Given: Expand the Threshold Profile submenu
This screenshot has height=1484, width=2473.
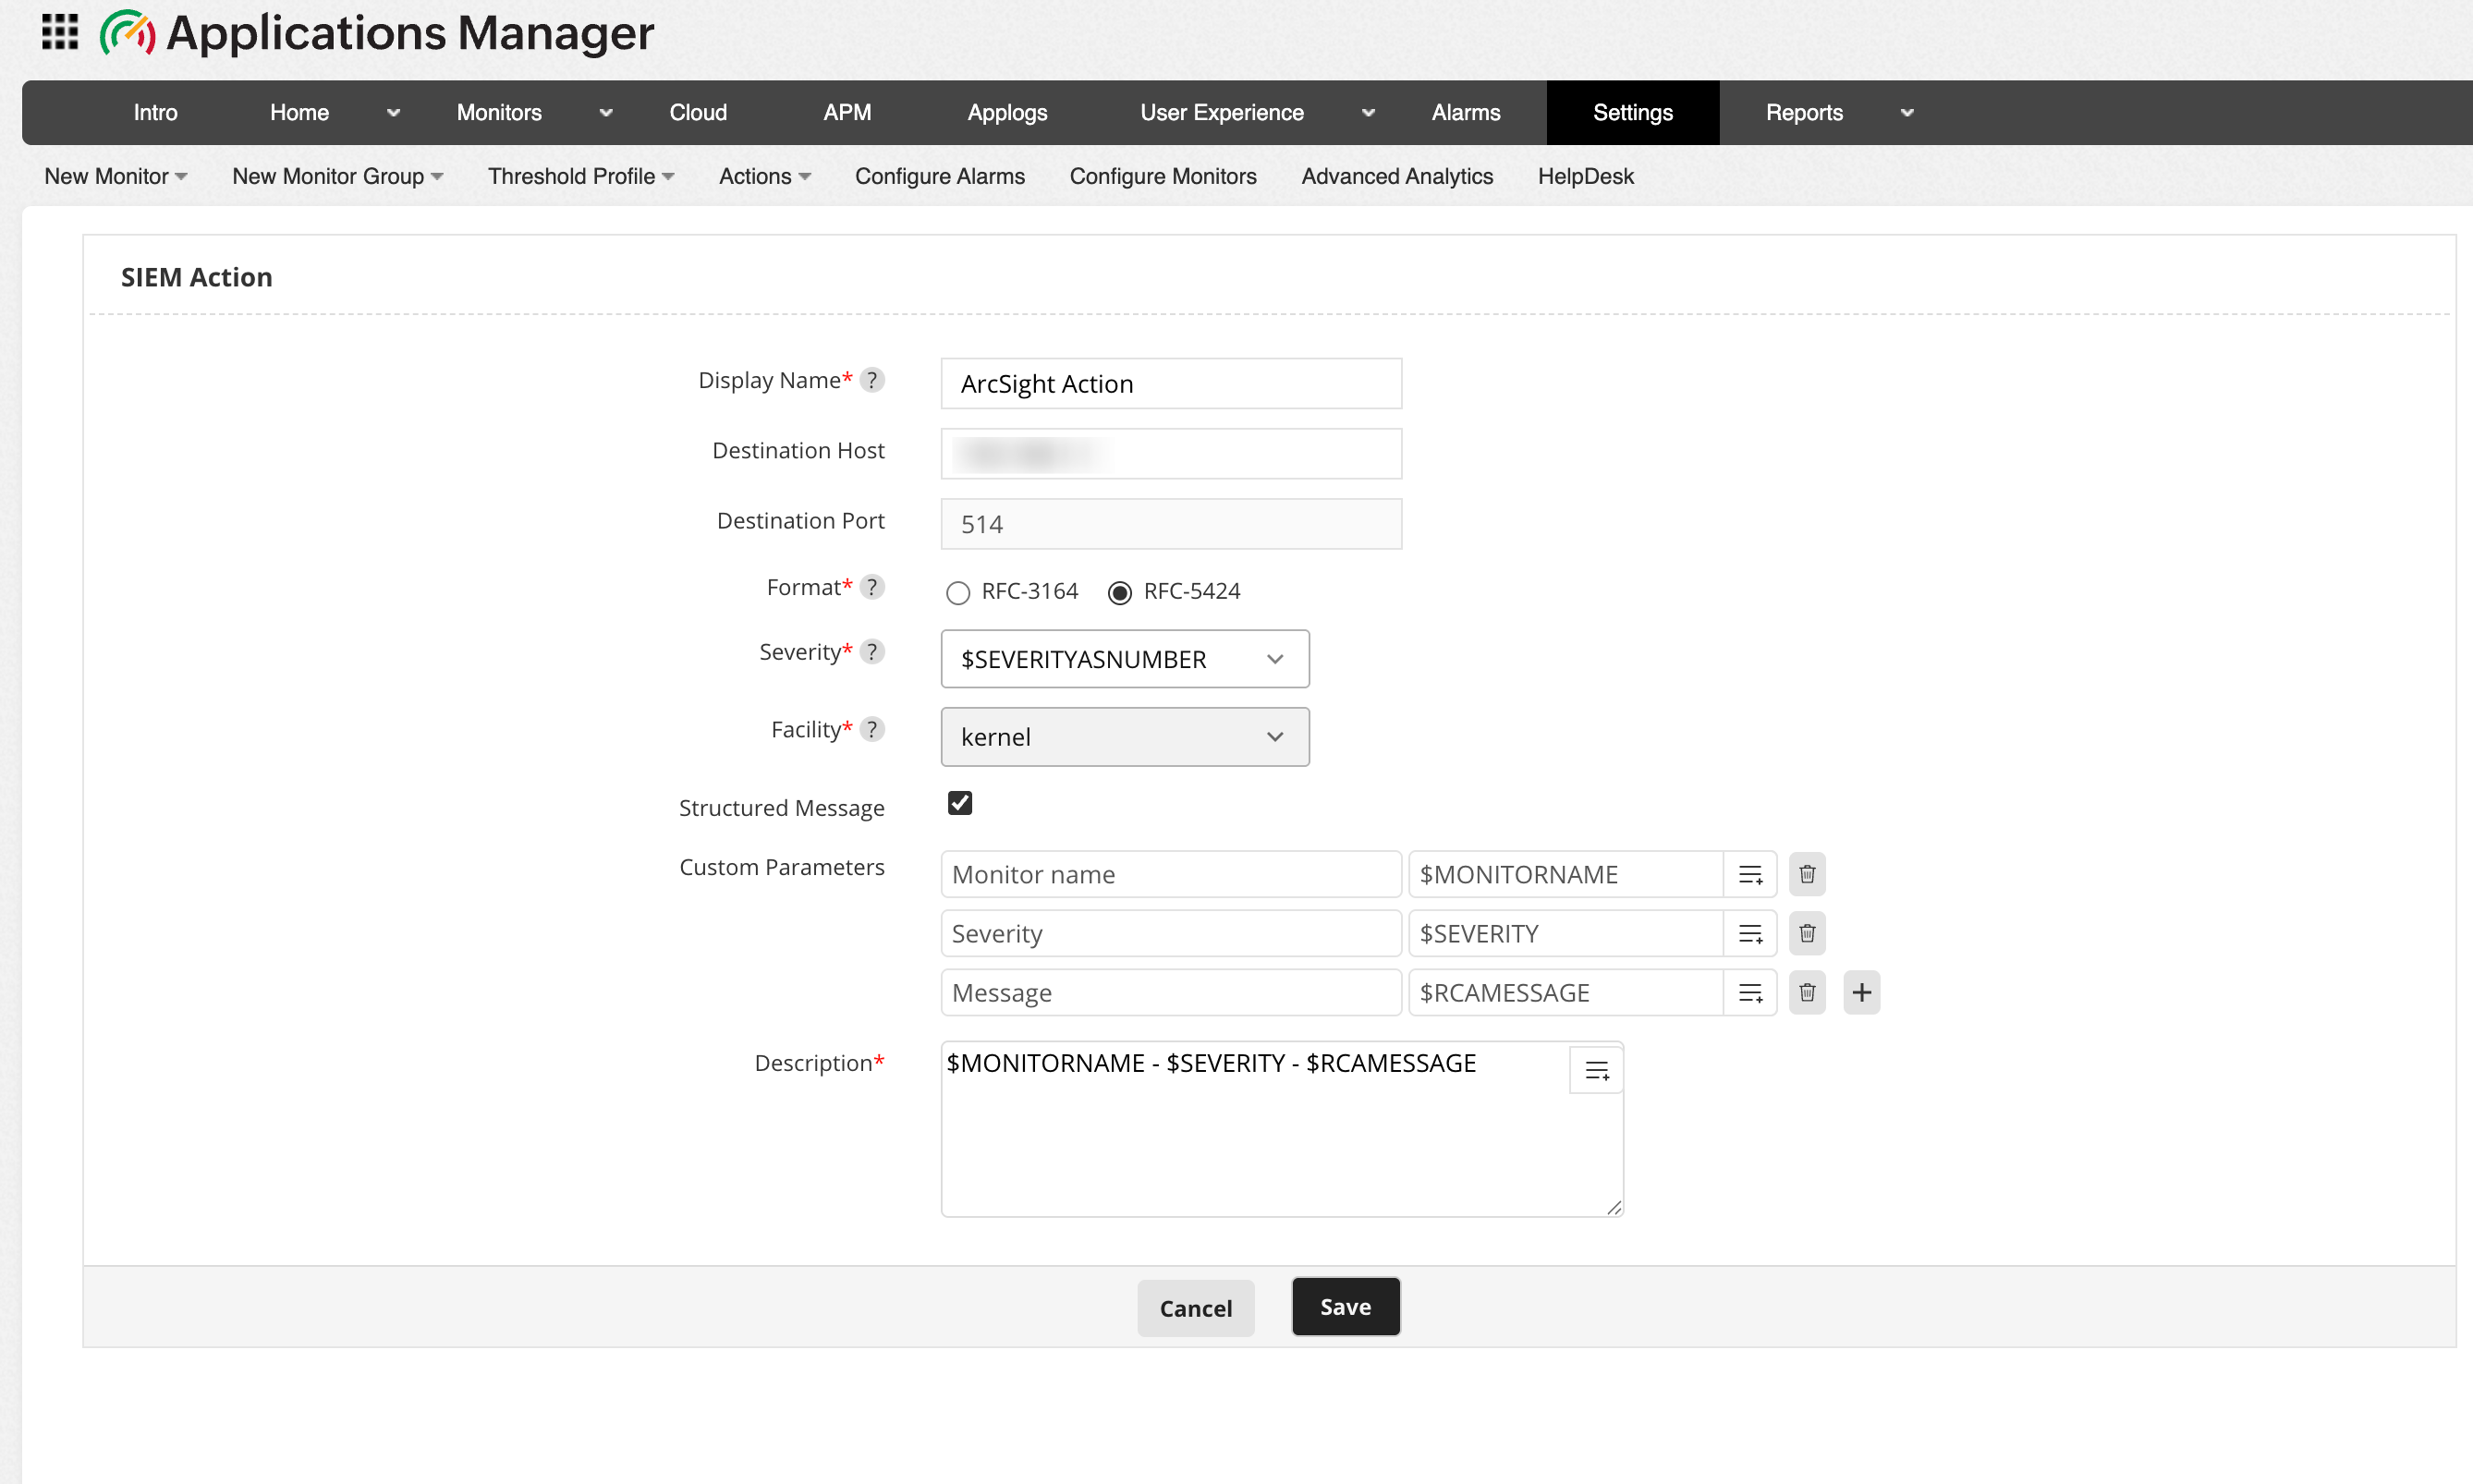Looking at the screenshot, I should (x=580, y=176).
